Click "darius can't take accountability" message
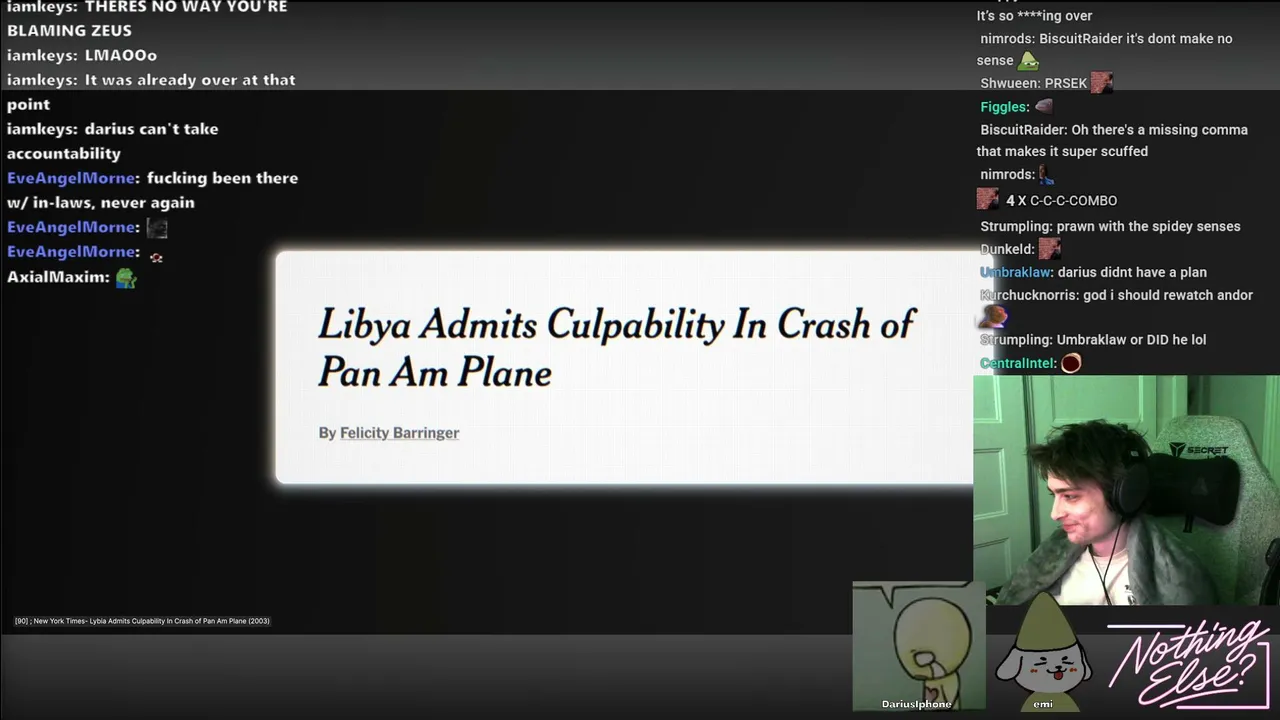 (x=113, y=141)
